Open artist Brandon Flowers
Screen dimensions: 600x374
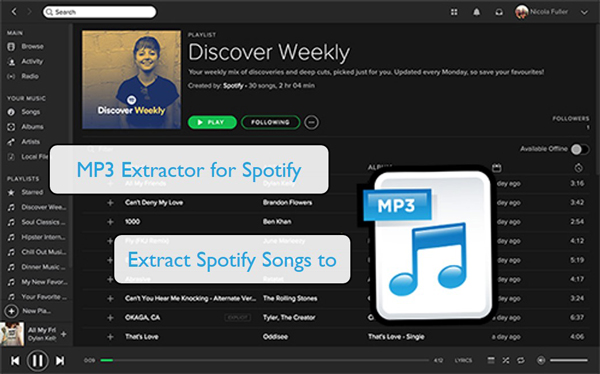click(287, 203)
